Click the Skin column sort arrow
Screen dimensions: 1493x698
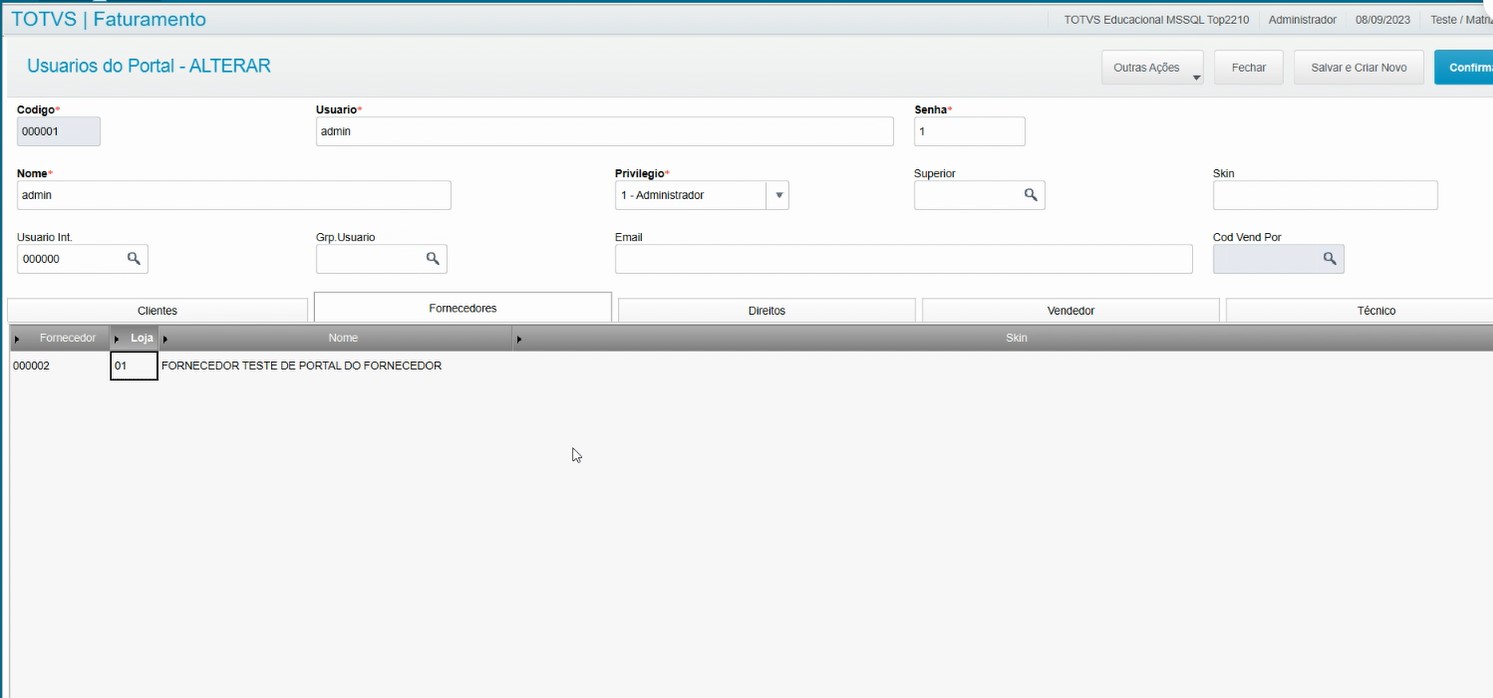tap(519, 339)
